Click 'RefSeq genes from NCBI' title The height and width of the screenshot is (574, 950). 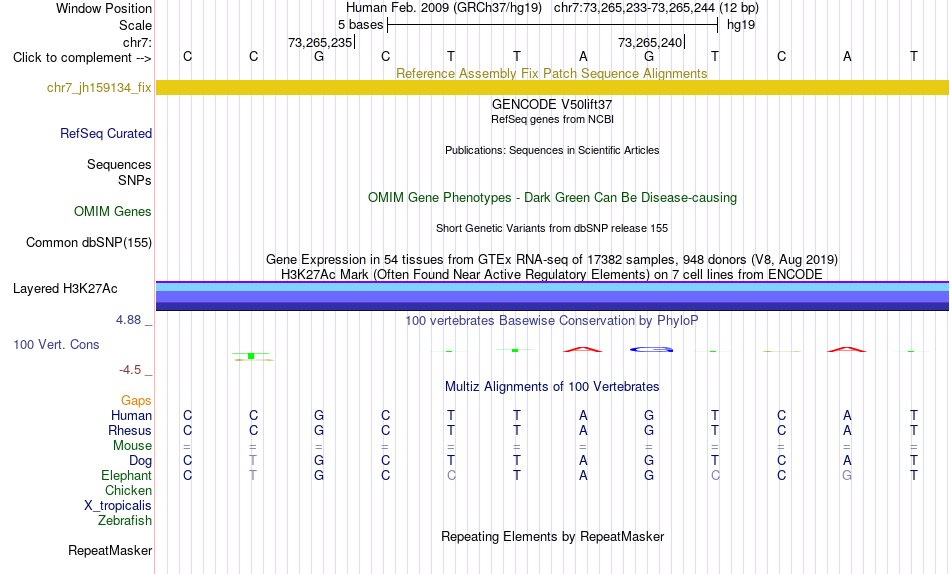552,119
